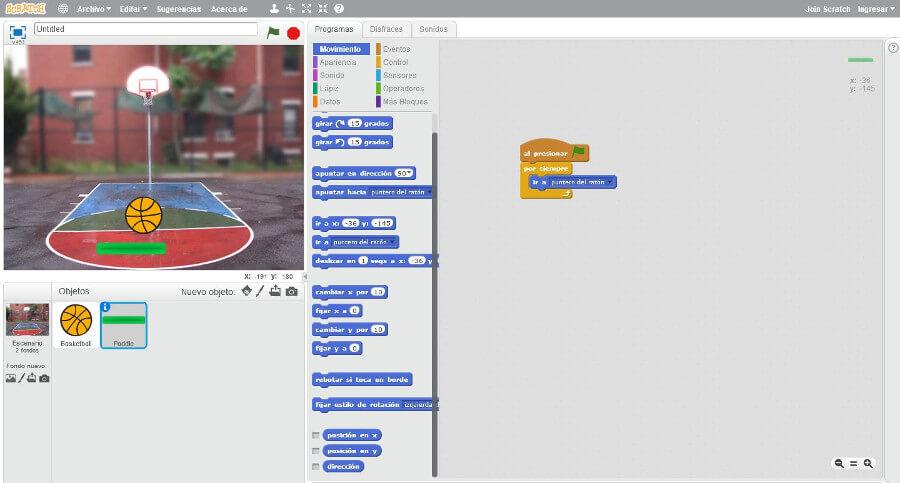Switch to the Programas tab
Viewport: 900px width, 483px height.
pyautogui.click(x=334, y=29)
